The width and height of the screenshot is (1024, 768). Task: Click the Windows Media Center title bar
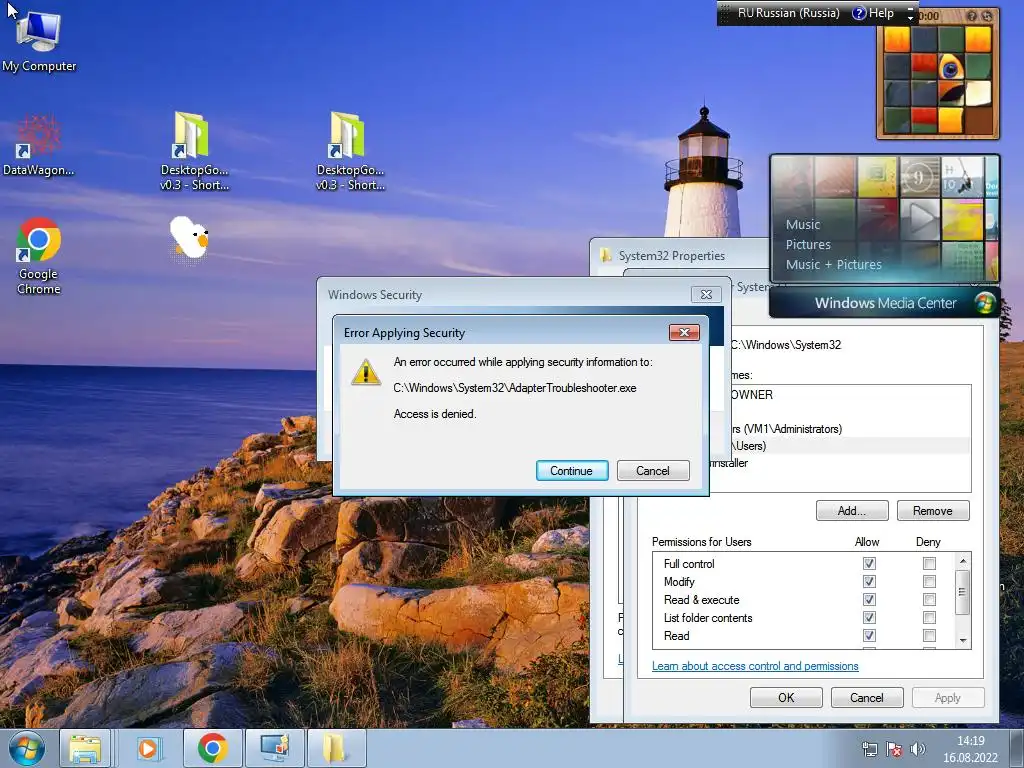pyautogui.click(x=885, y=302)
